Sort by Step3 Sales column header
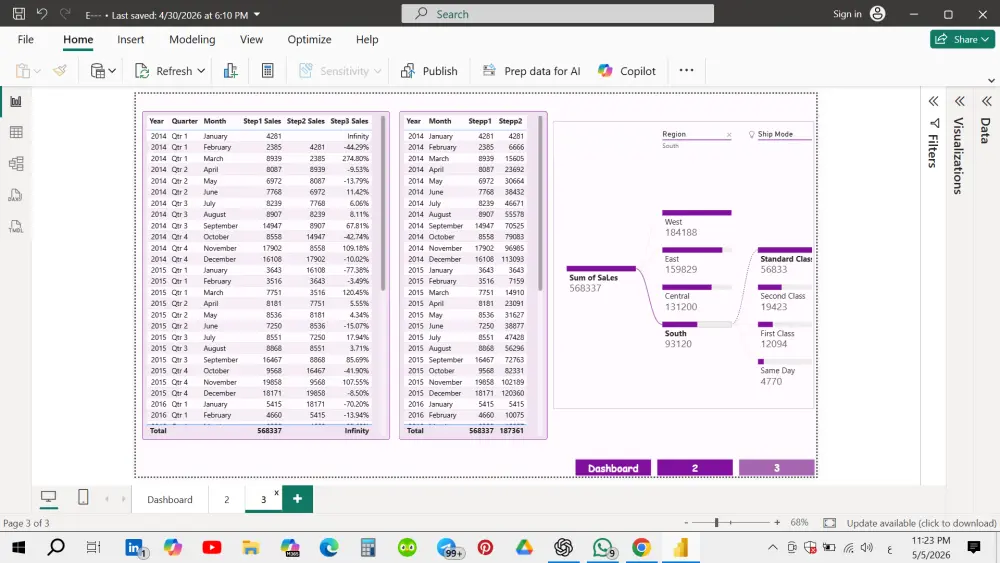This screenshot has height=563, width=1000. pyautogui.click(x=349, y=121)
